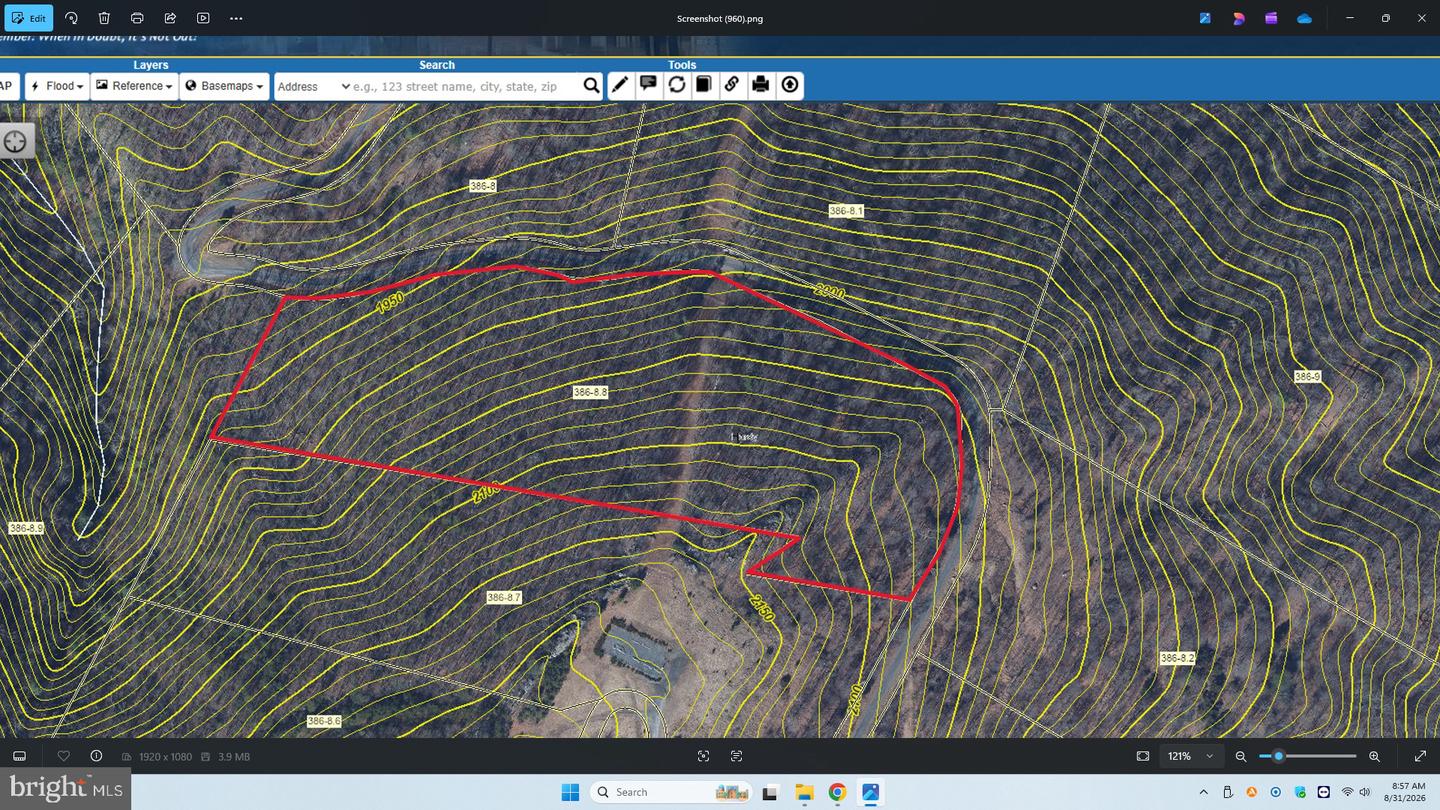Viewport: 1440px width, 810px height.
Task: Click the contour elevation label 1950
Action: pos(390,303)
